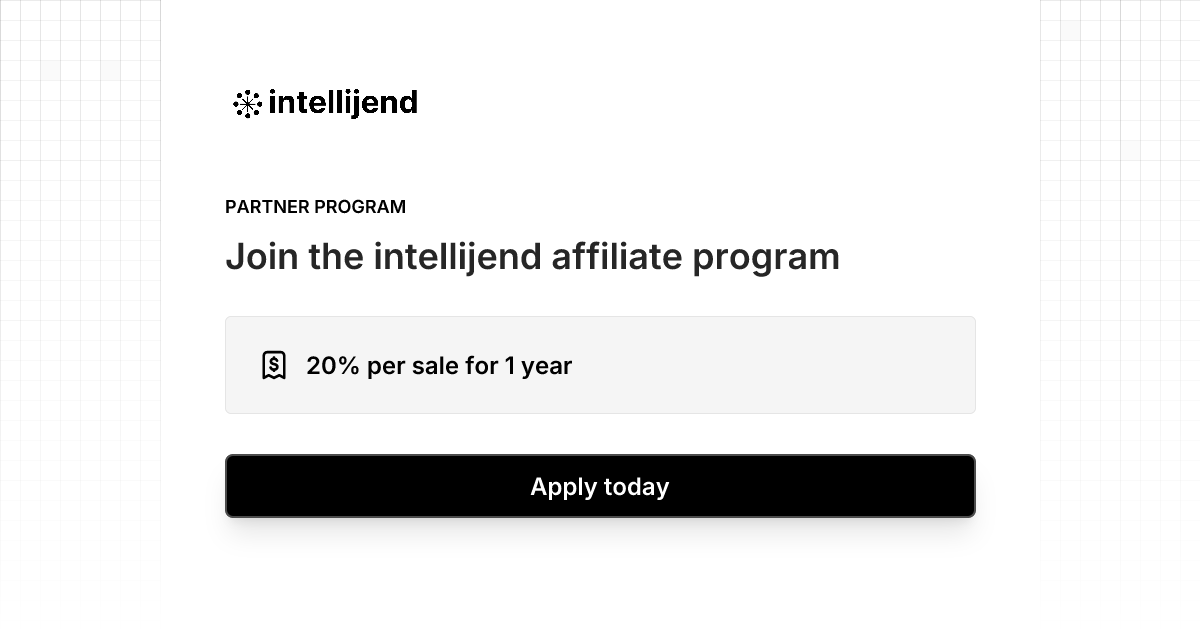Click the commission badge icon beside the rate
Viewport: 1200px width, 630px height.
(x=274, y=364)
